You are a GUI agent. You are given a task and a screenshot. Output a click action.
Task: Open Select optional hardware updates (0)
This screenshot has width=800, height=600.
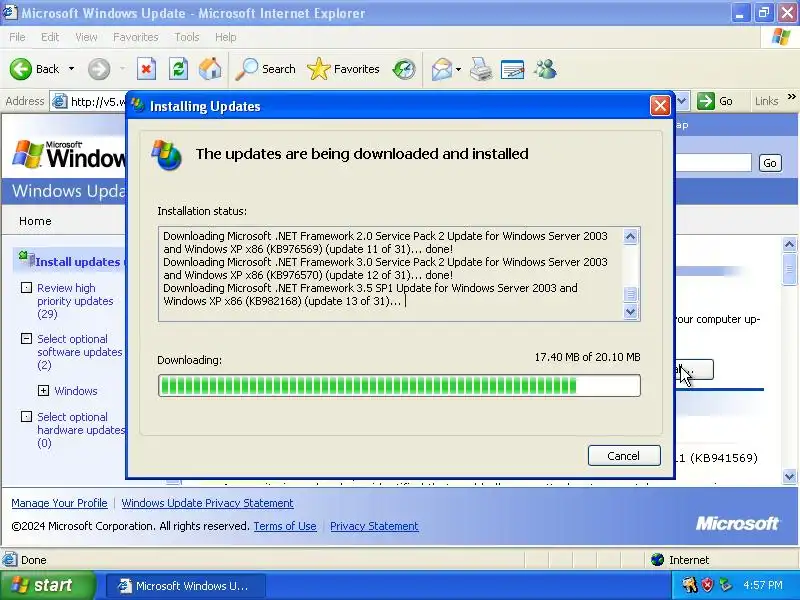point(81,430)
